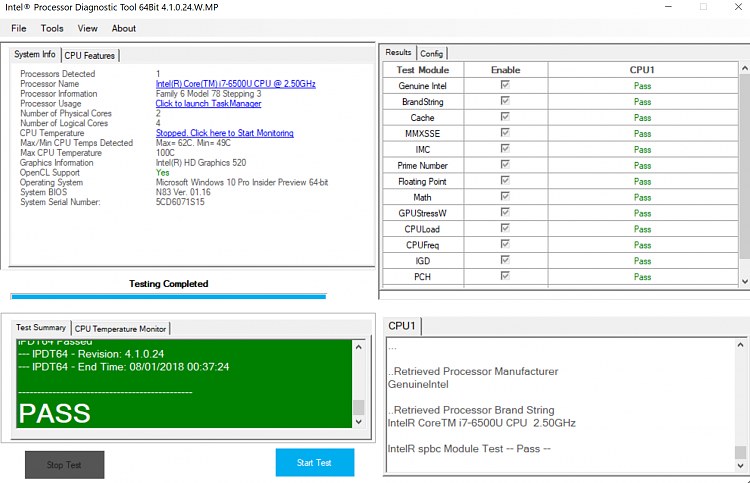This screenshot has width=750, height=483.
Task: Select the CPU1 output tab
Action: pyautogui.click(x=402, y=326)
